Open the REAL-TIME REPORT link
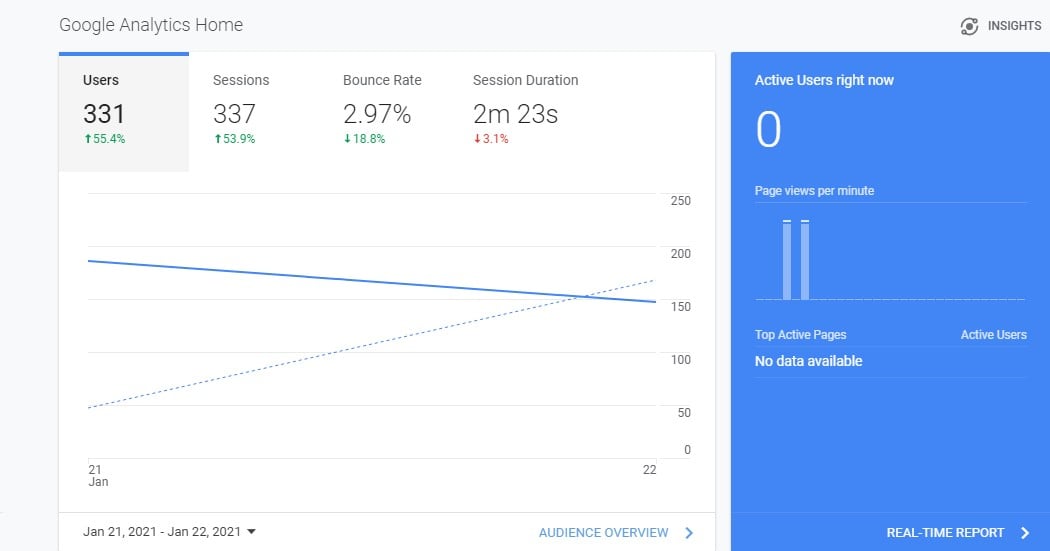Image resolution: width=1050 pixels, height=551 pixels. (944, 533)
